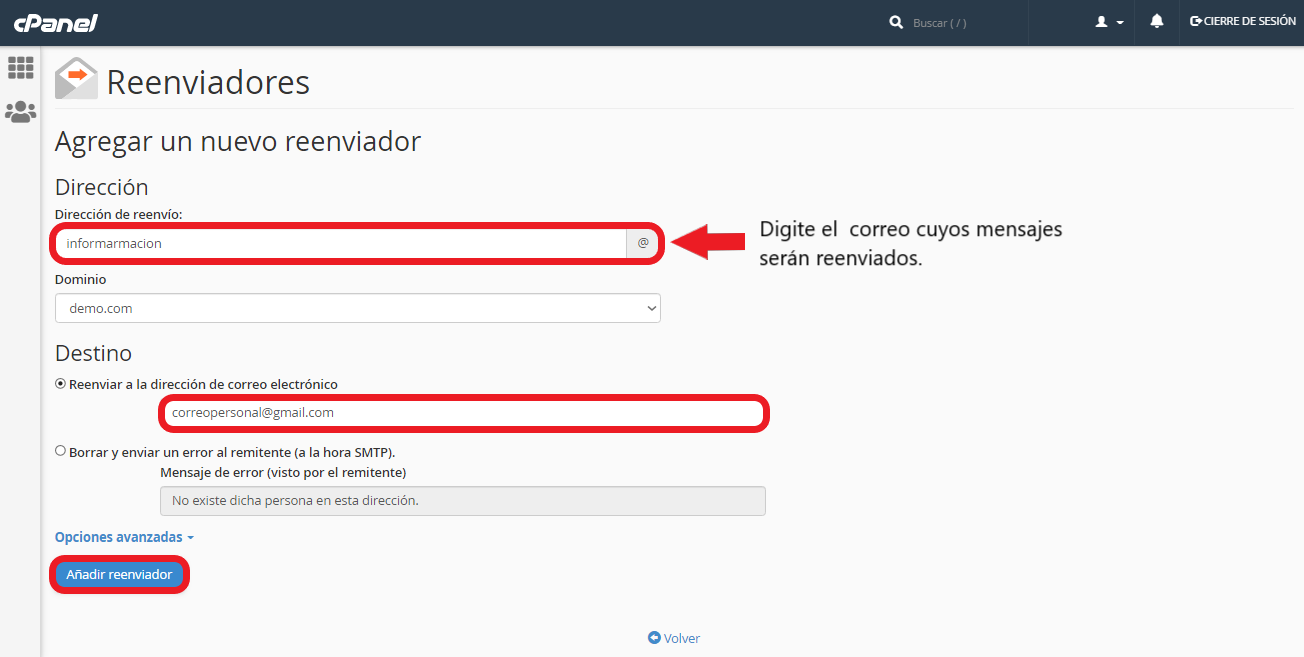The height and width of the screenshot is (657, 1304).
Task: Open the apps grid sidebar icon
Action: point(20,68)
